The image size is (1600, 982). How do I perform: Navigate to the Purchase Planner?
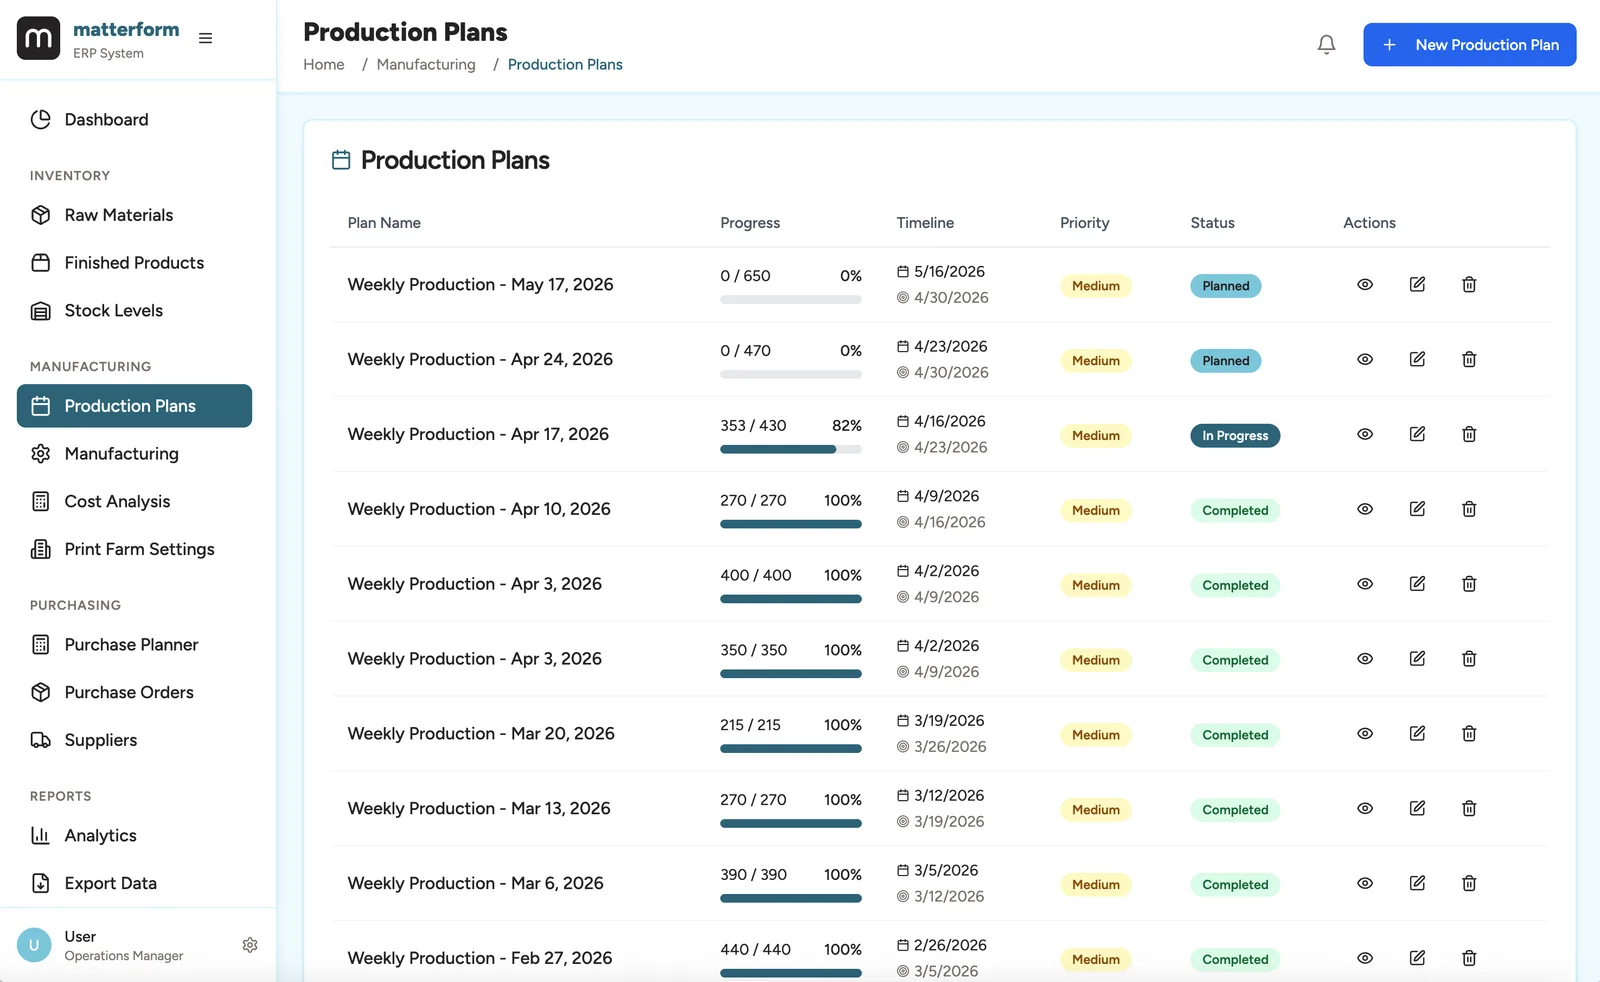tap(131, 644)
